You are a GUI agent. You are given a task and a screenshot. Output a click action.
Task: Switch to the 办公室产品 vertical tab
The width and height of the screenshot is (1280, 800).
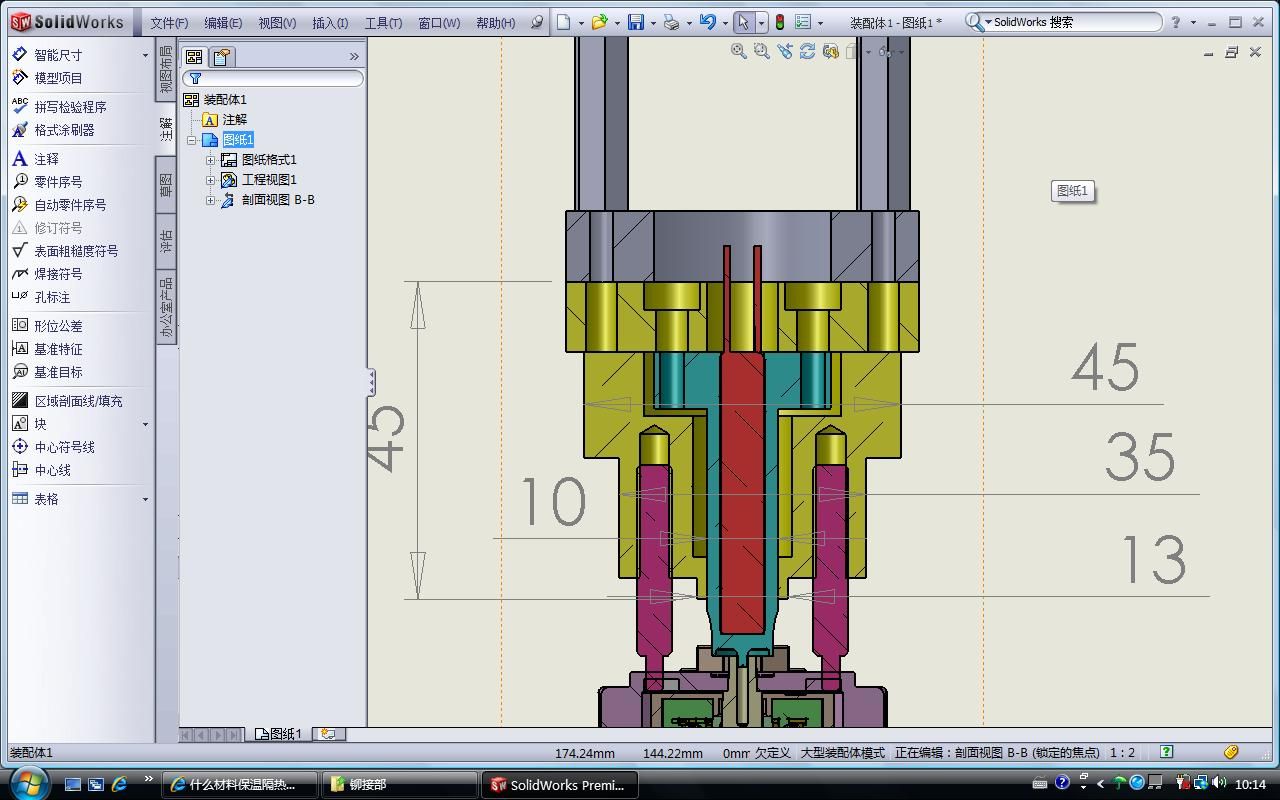point(166,307)
